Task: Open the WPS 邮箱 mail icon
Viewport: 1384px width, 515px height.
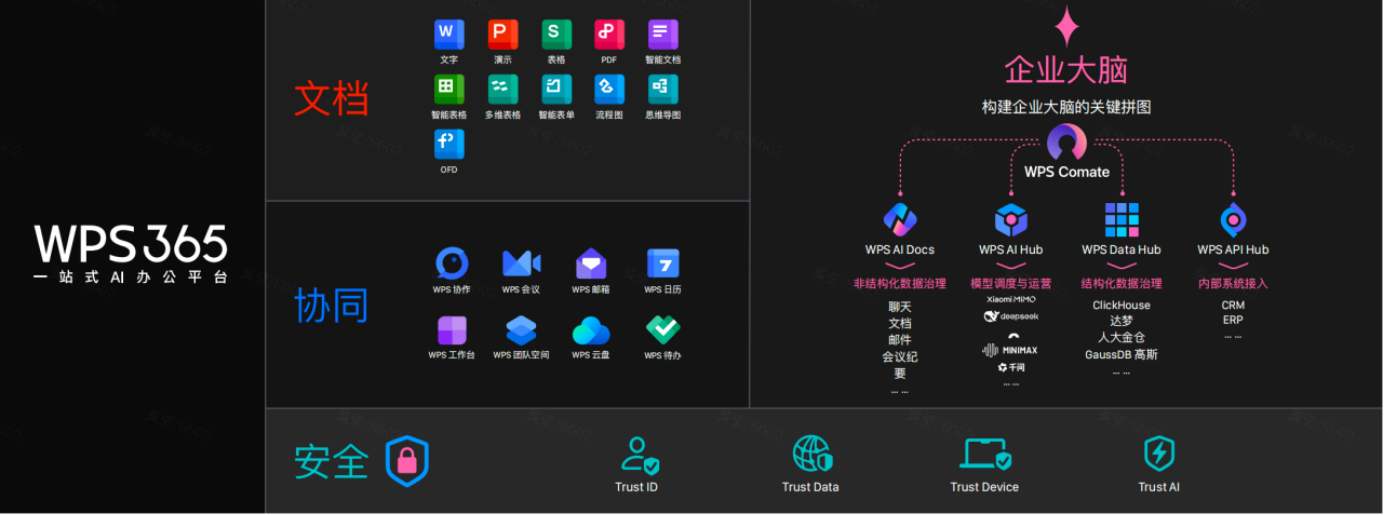Action: coord(591,264)
